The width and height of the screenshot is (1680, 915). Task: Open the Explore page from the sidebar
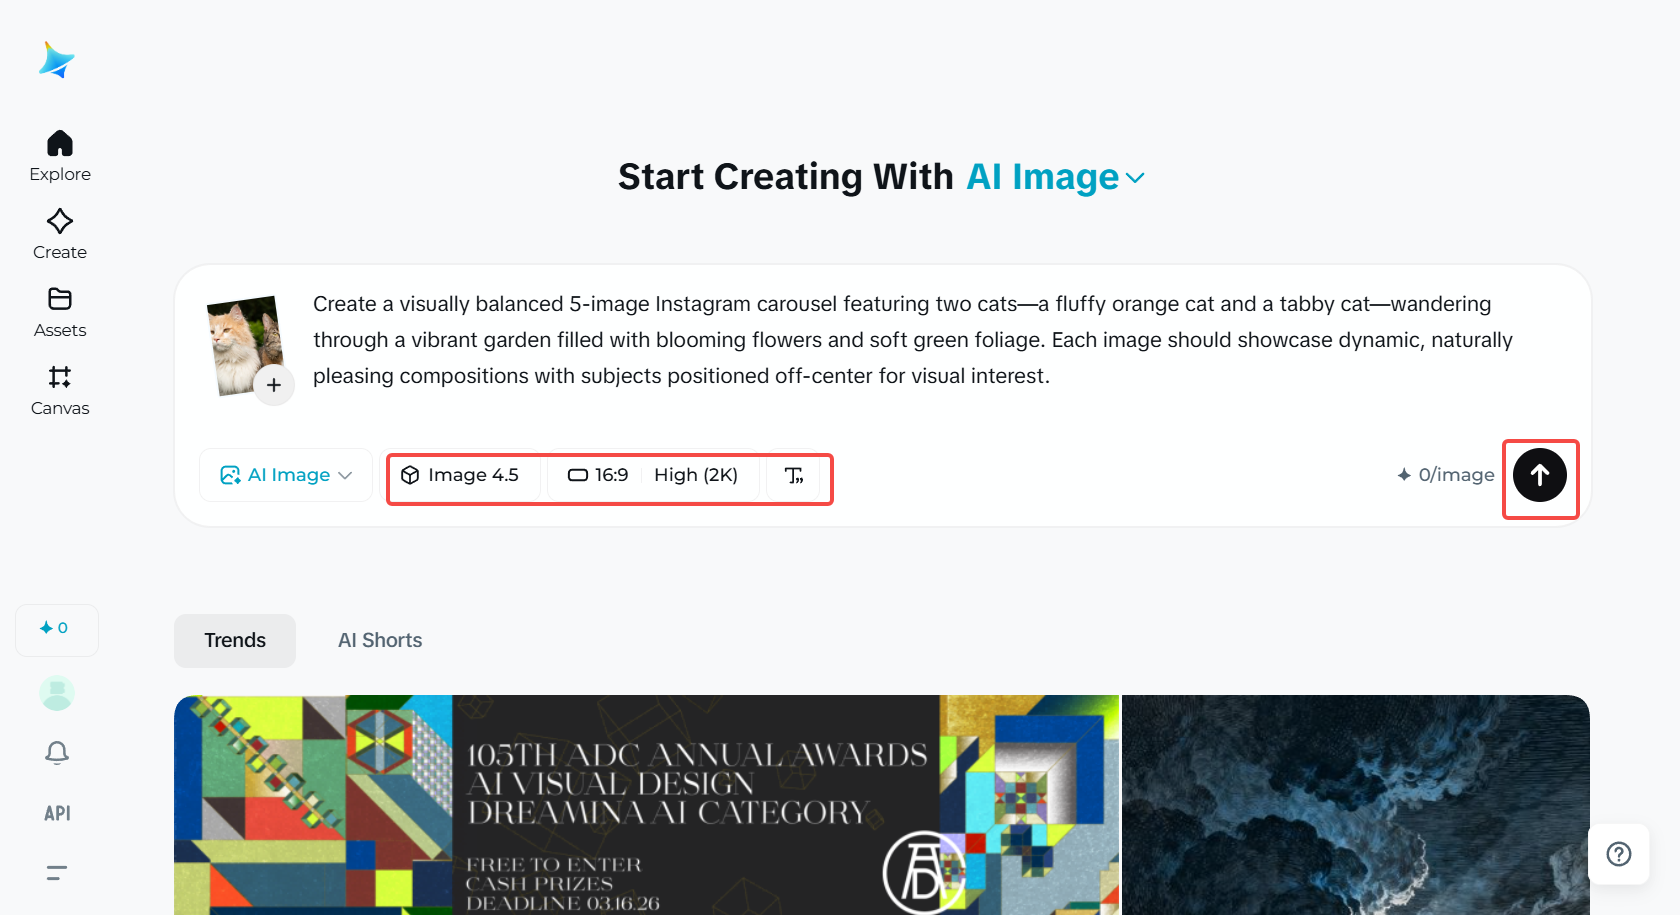click(x=59, y=155)
